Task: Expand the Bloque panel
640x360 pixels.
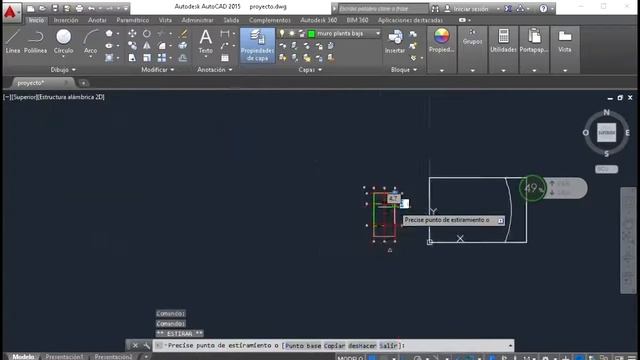Action: (404, 70)
